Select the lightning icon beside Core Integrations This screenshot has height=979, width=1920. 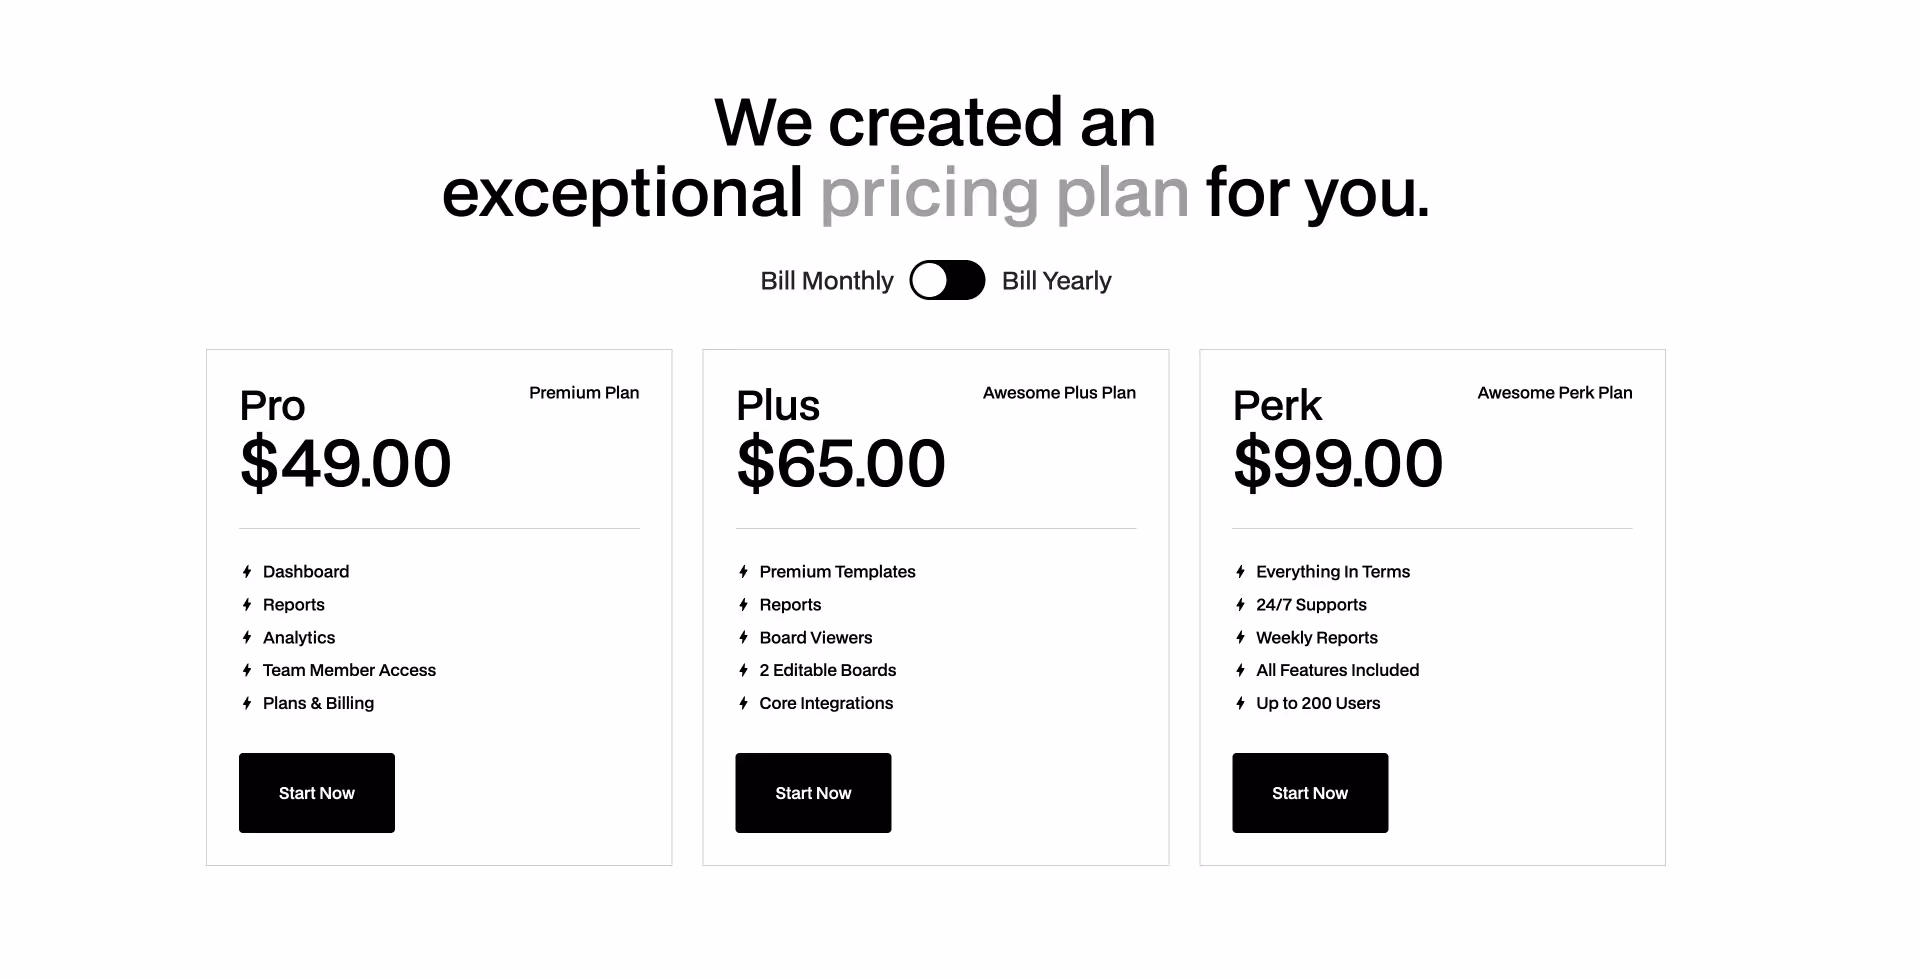(x=743, y=703)
